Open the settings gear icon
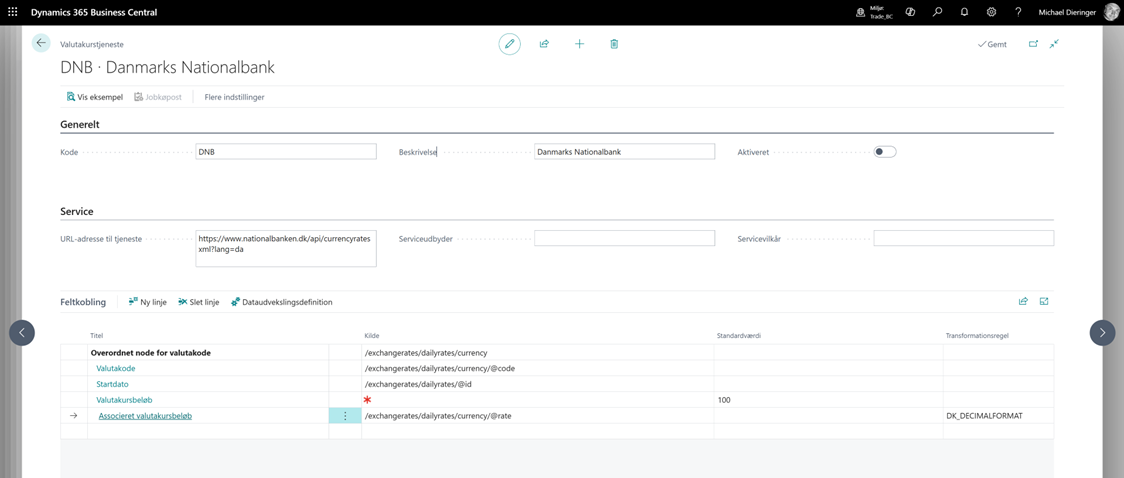Image resolution: width=1124 pixels, height=478 pixels. (991, 12)
